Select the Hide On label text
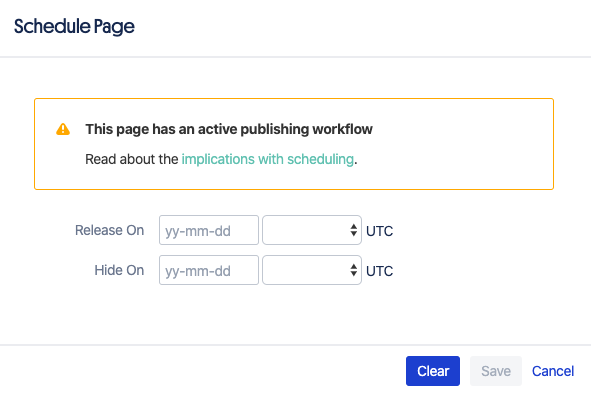This screenshot has width=591, height=395. pyautogui.click(x=119, y=270)
